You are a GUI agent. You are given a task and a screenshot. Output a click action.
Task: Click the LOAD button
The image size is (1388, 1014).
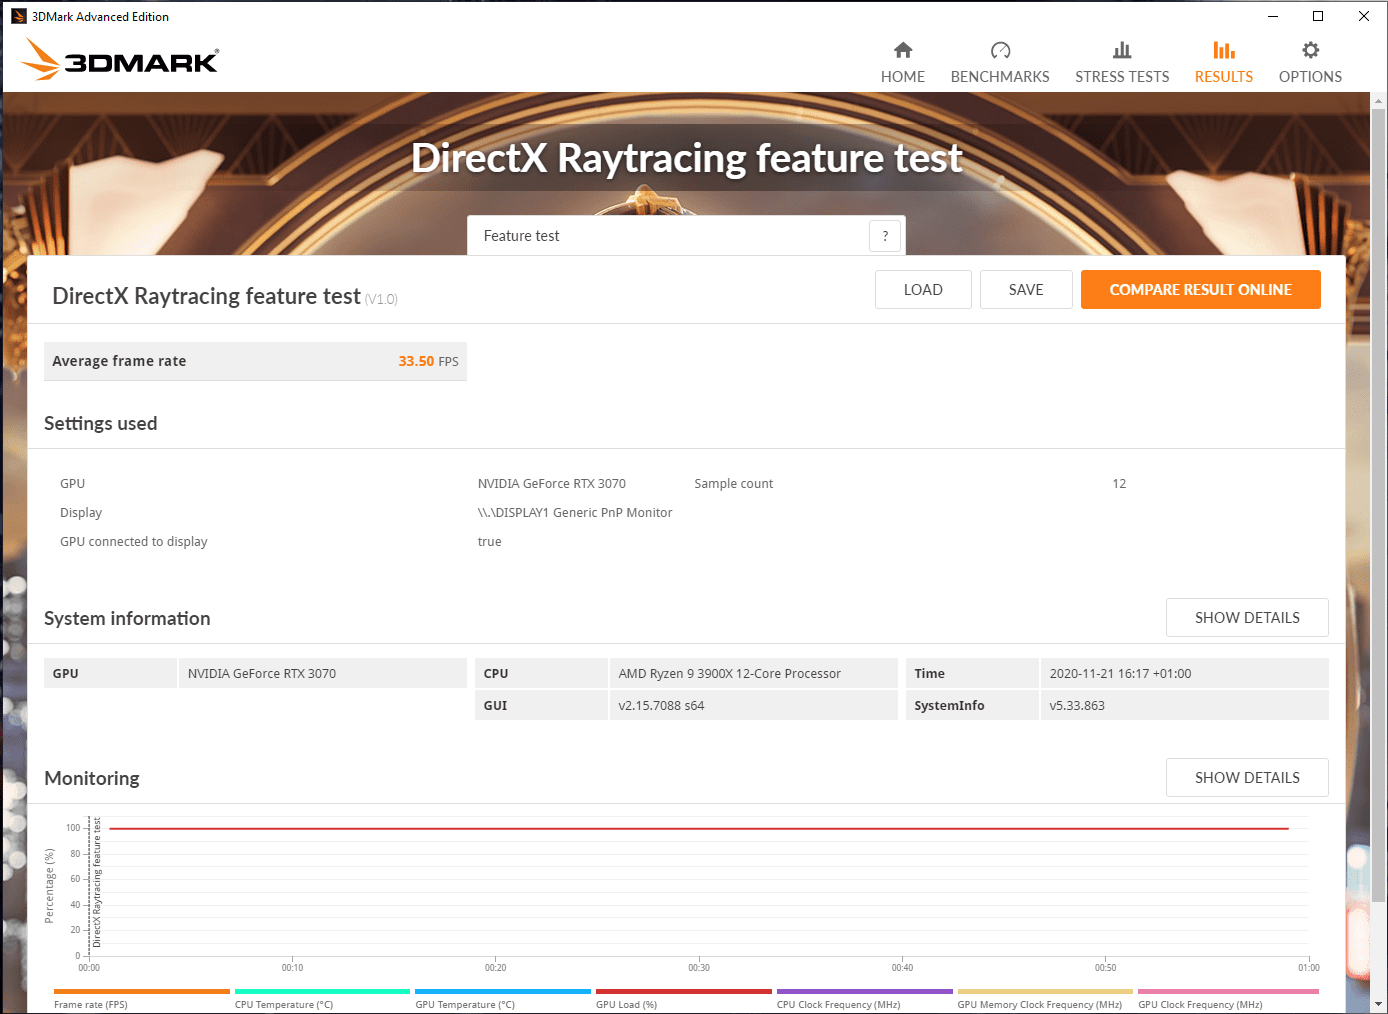pos(923,290)
